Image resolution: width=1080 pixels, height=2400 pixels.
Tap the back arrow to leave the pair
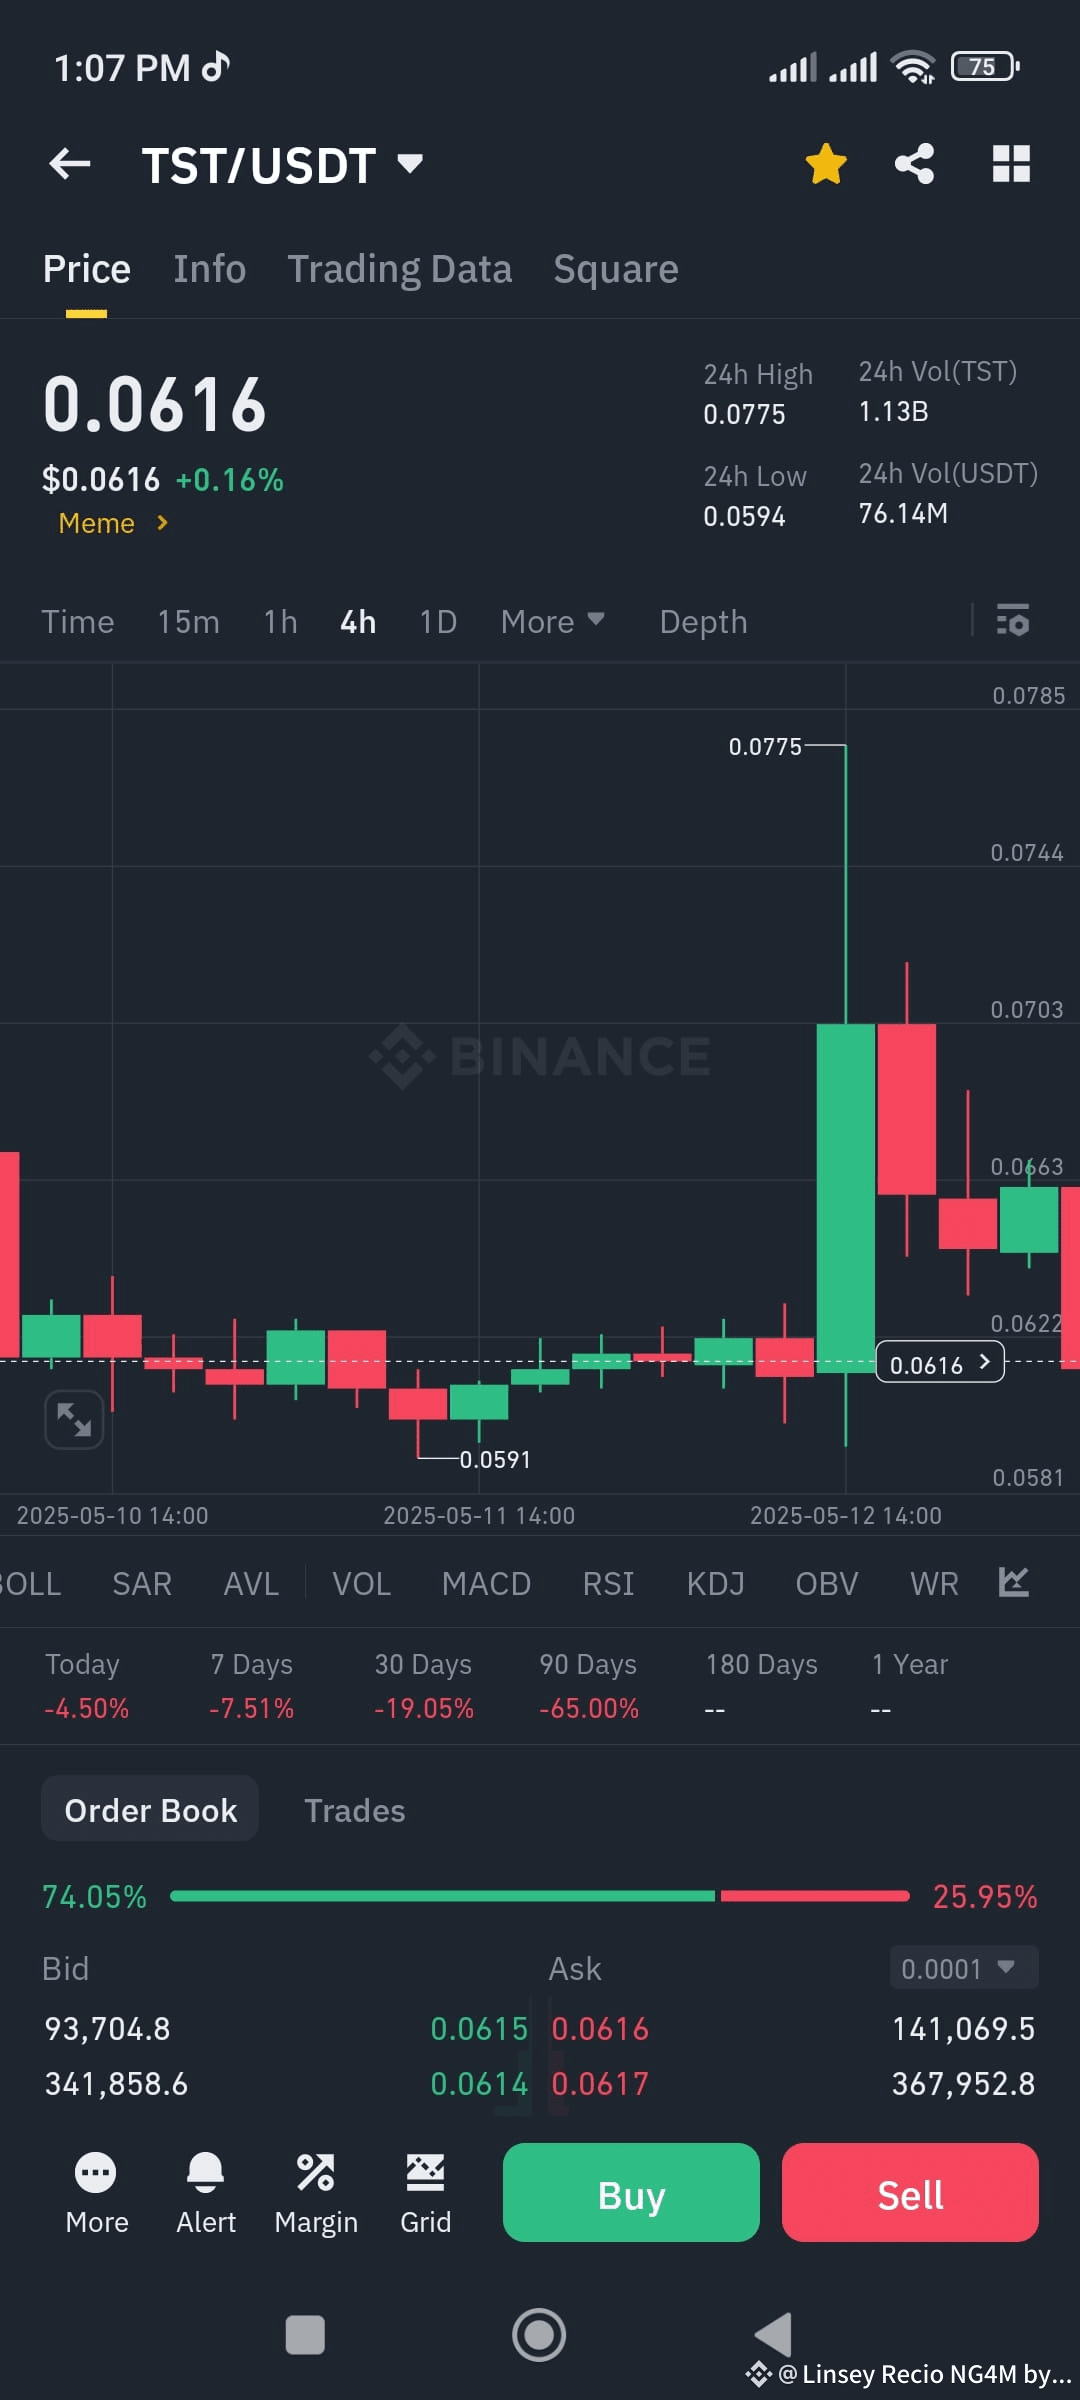coord(68,164)
